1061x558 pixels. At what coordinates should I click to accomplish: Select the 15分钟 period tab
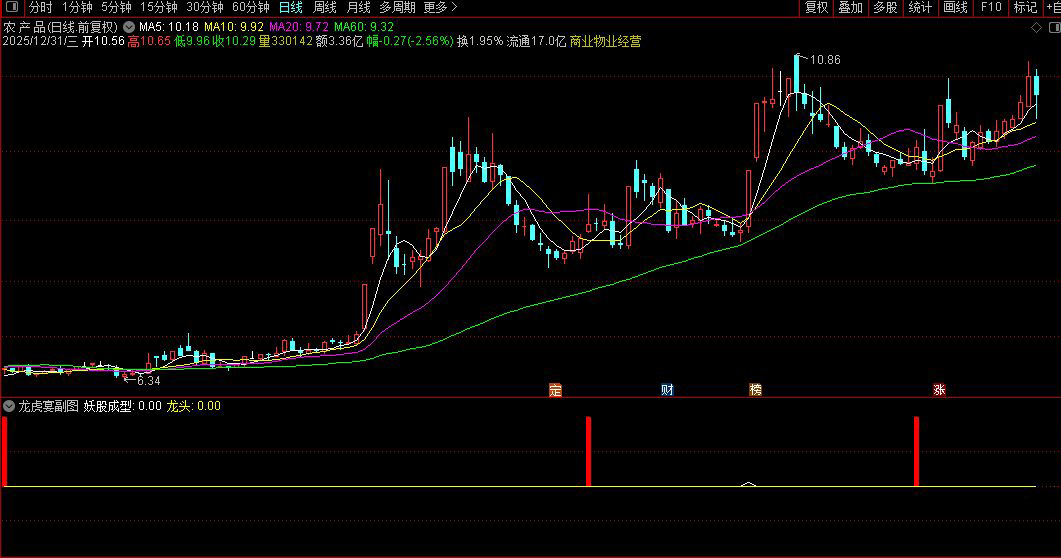click(x=159, y=7)
